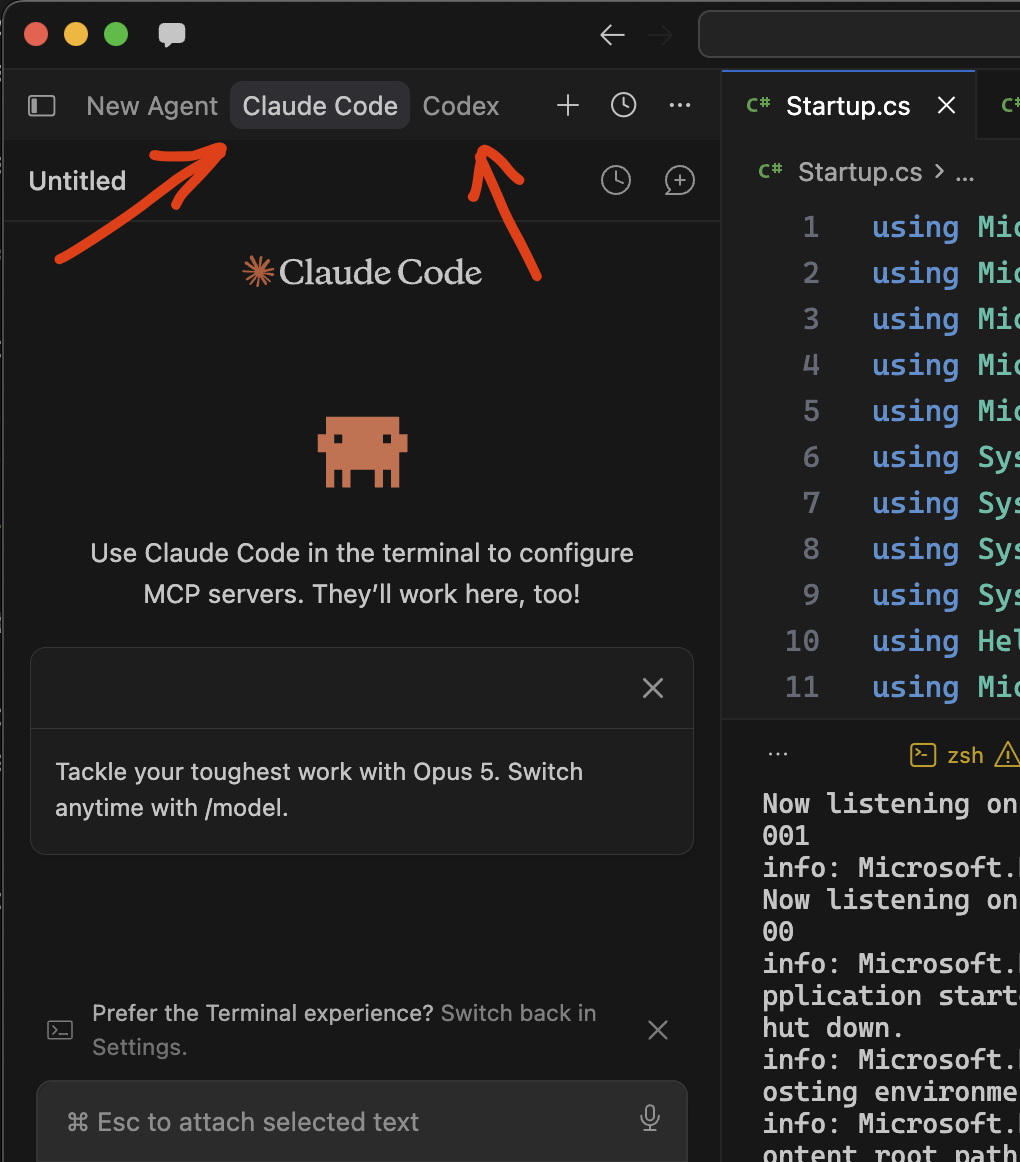1020x1162 pixels.
Task: Start new chat with bubble-plus icon
Action: [x=679, y=180]
